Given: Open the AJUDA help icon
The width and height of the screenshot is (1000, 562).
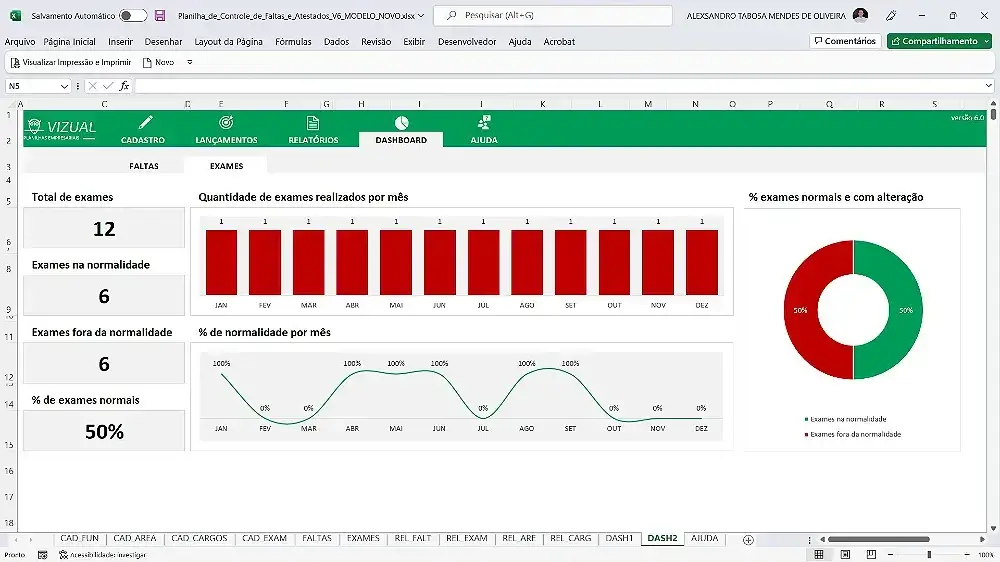Looking at the screenshot, I should pos(484,122).
